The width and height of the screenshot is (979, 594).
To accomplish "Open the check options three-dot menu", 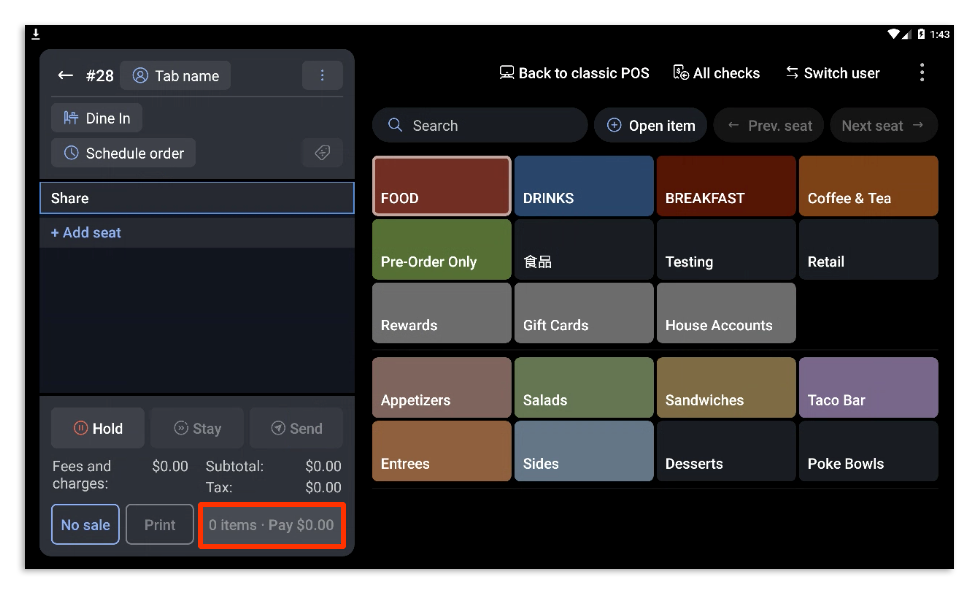I will pyautogui.click(x=322, y=76).
